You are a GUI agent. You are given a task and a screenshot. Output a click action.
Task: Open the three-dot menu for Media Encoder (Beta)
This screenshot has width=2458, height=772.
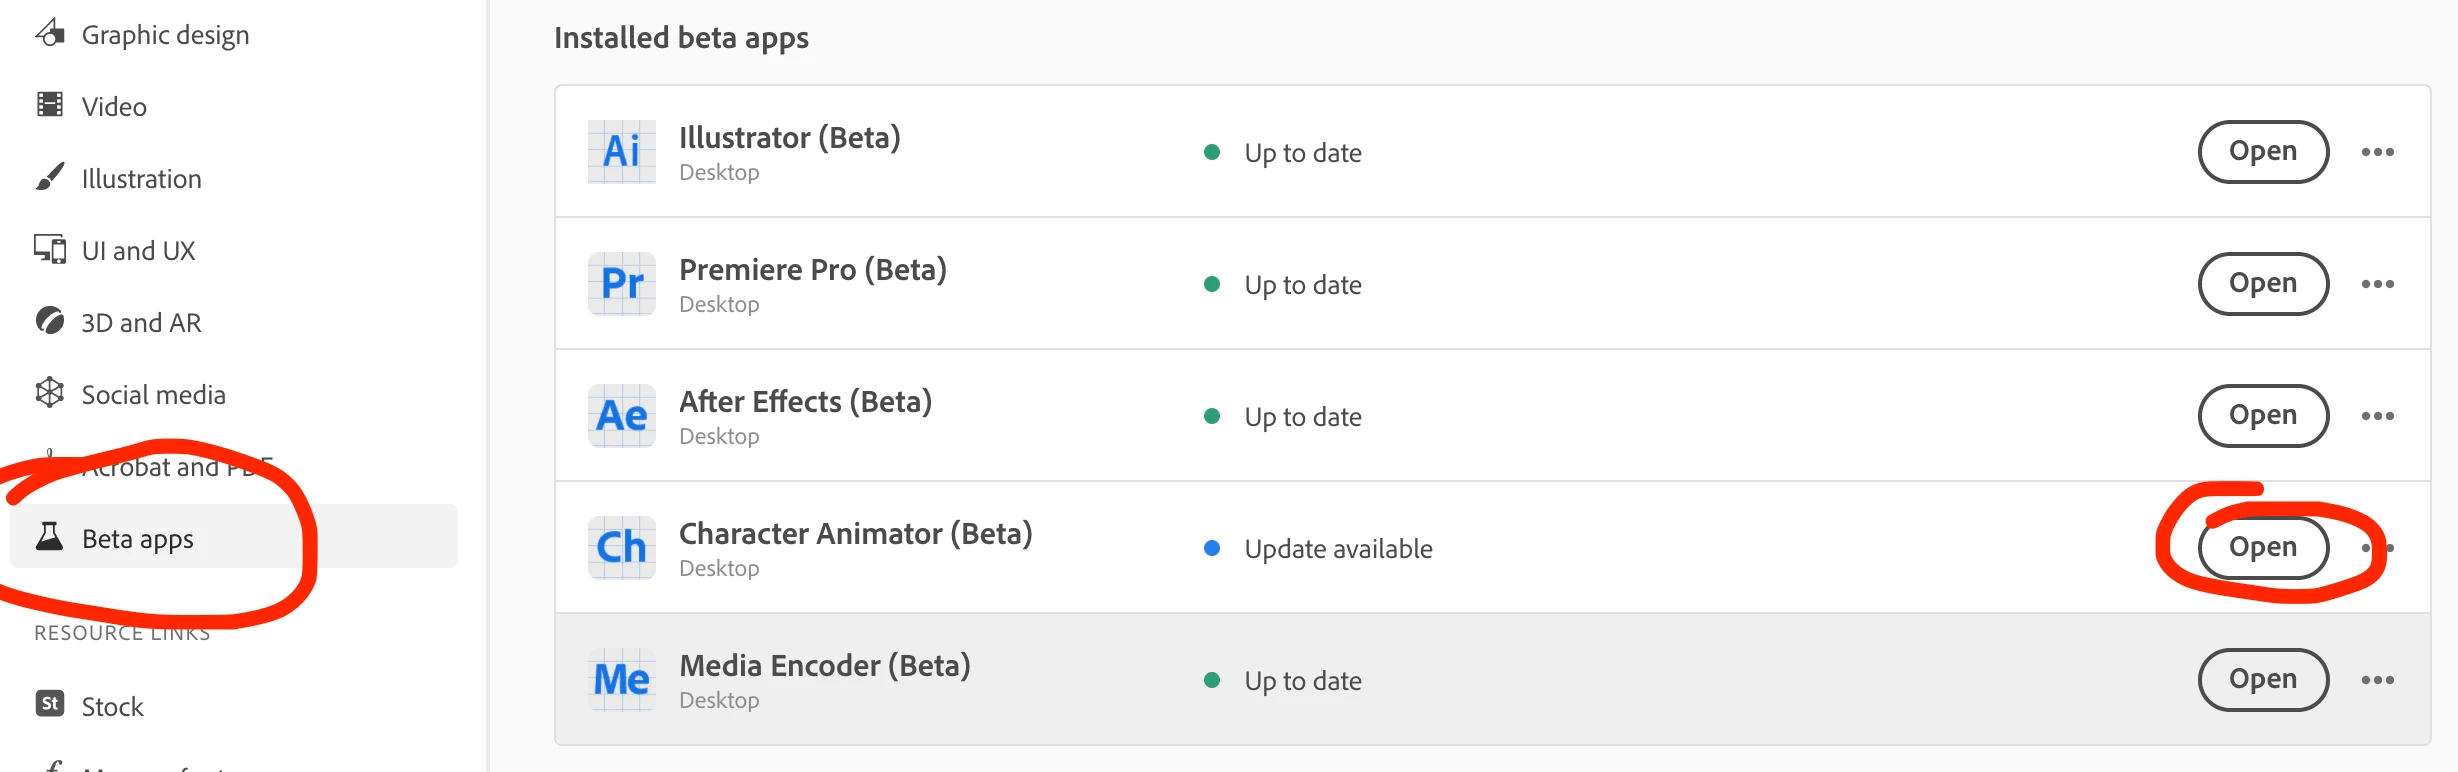(x=2377, y=680)
